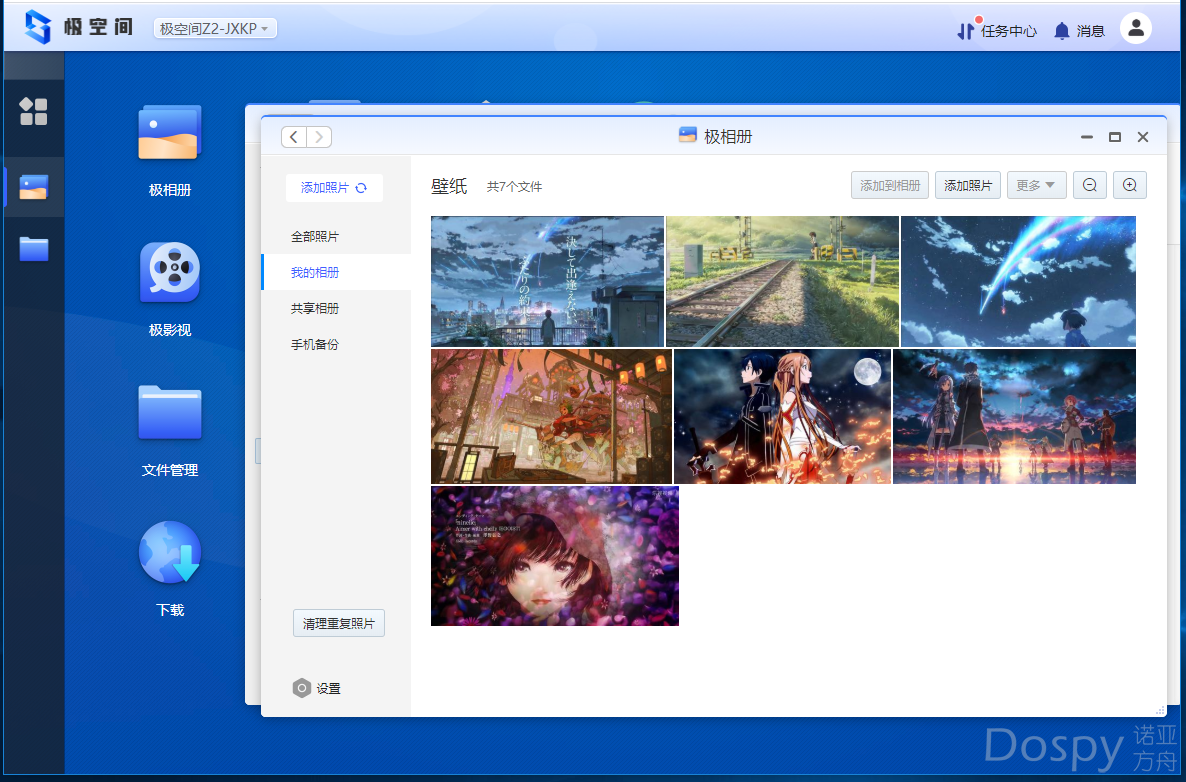Viewport: 1186px width, 782px height.
Task: Launch the 极影视 desktop icon
Action: pyautogui.click(x=170, y=272)
